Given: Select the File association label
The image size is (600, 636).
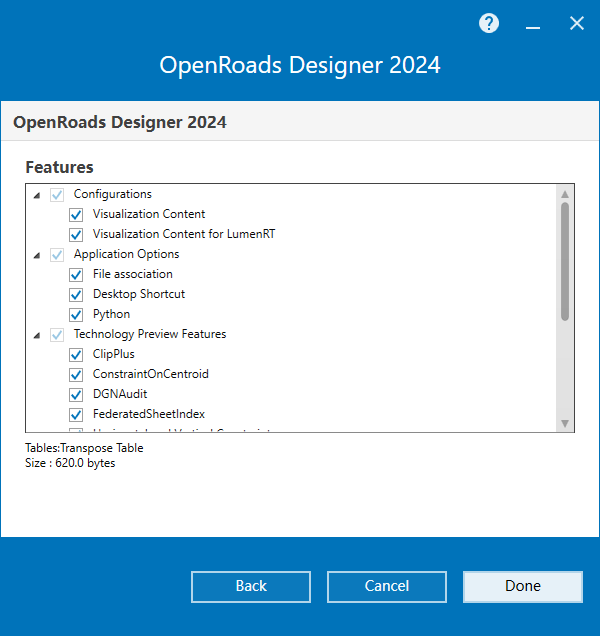Looking at the screenshot, I should (x=133, y=274).
